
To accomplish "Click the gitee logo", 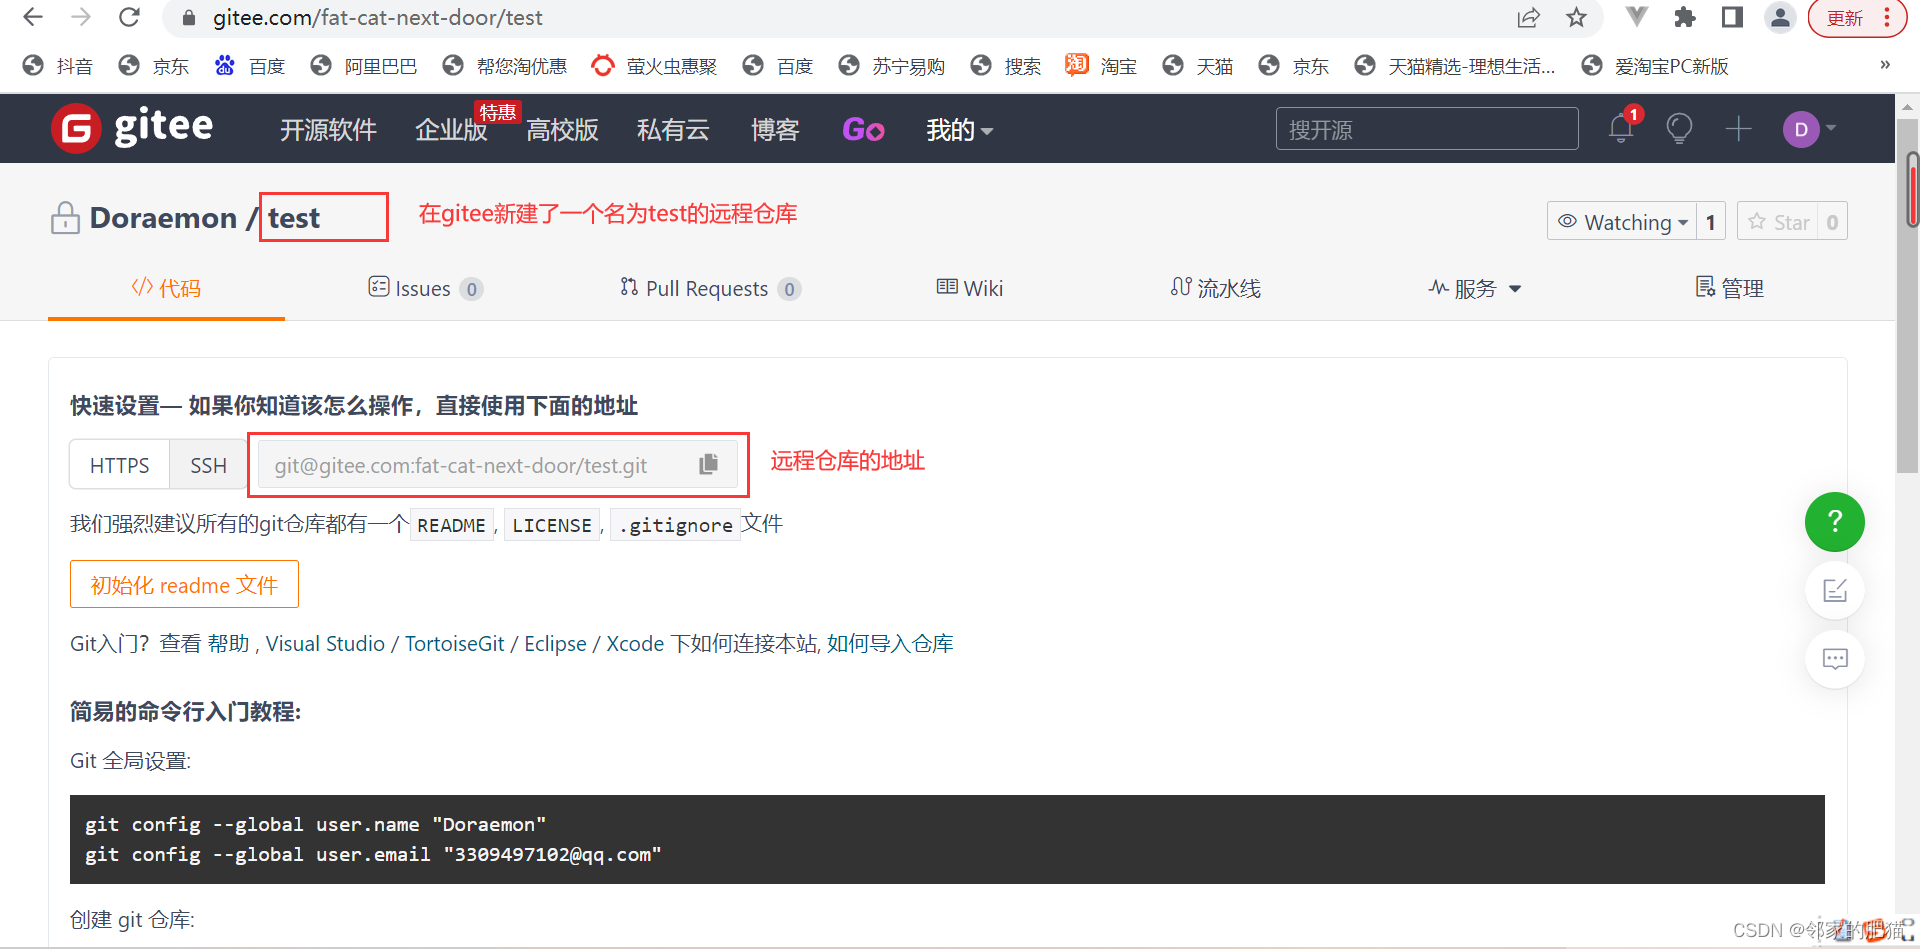I will click(x=132, y=128).
